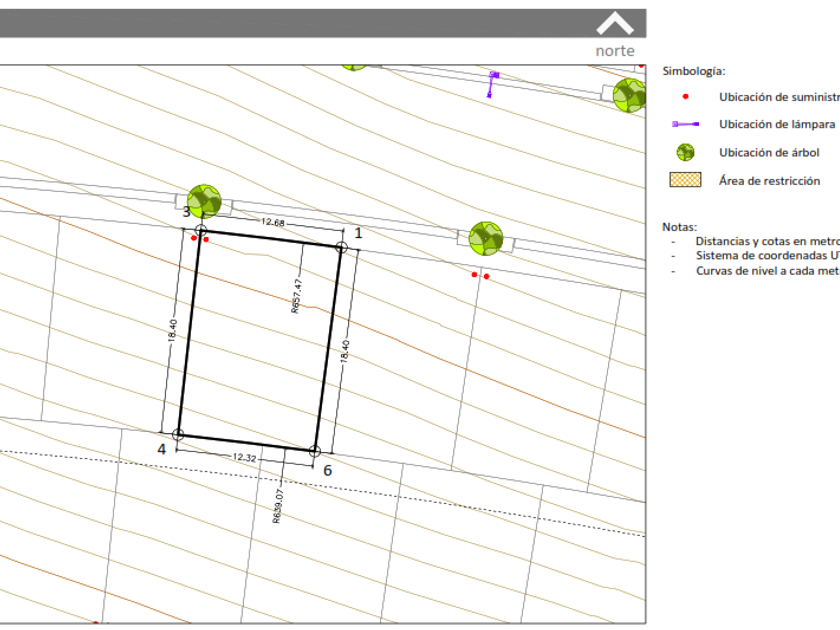This screenshot has height=630, width=840.
Task: Click the circle marker at vertex 4
Action: pos(178,434)
